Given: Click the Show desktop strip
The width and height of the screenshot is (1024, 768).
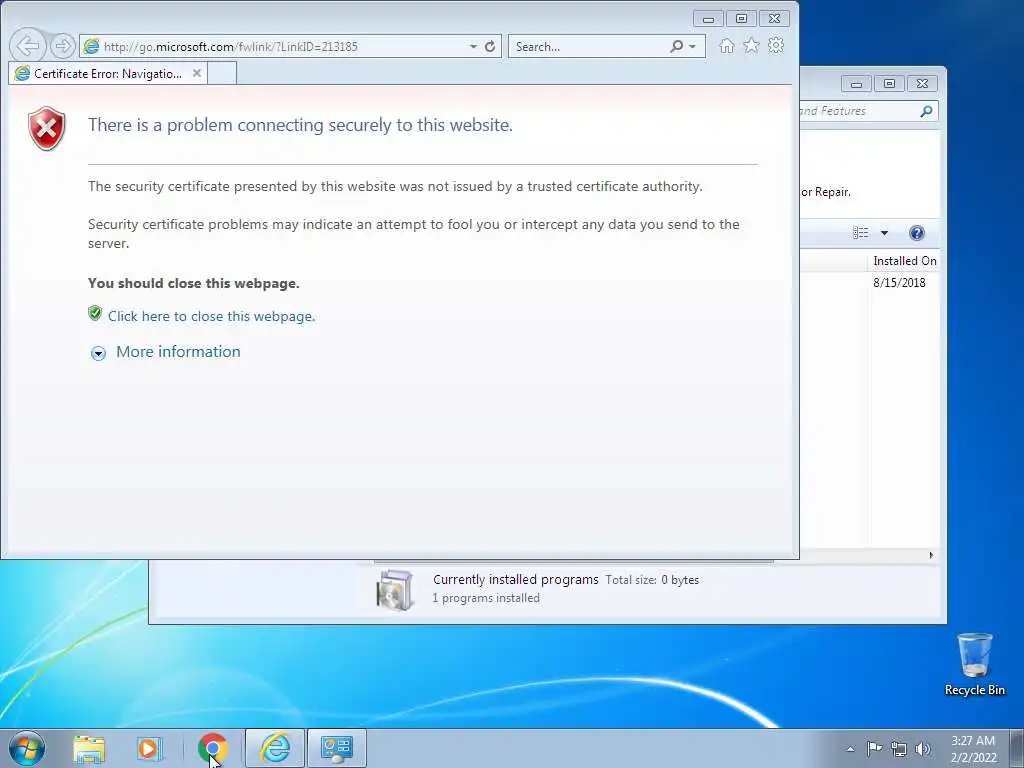Looking at the screenshot, I should [x=1016, y=748].
